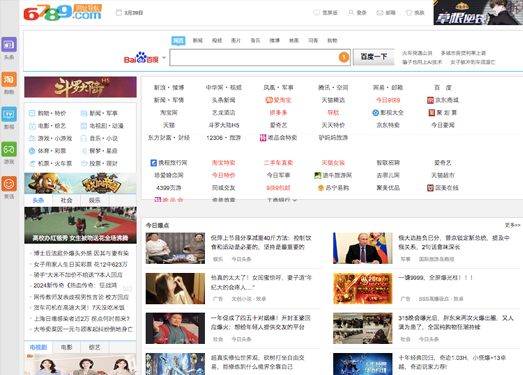523x375 pixels.
Task: Open the cartoon game banner above news tabs
Action: click(x=80, y=183)
